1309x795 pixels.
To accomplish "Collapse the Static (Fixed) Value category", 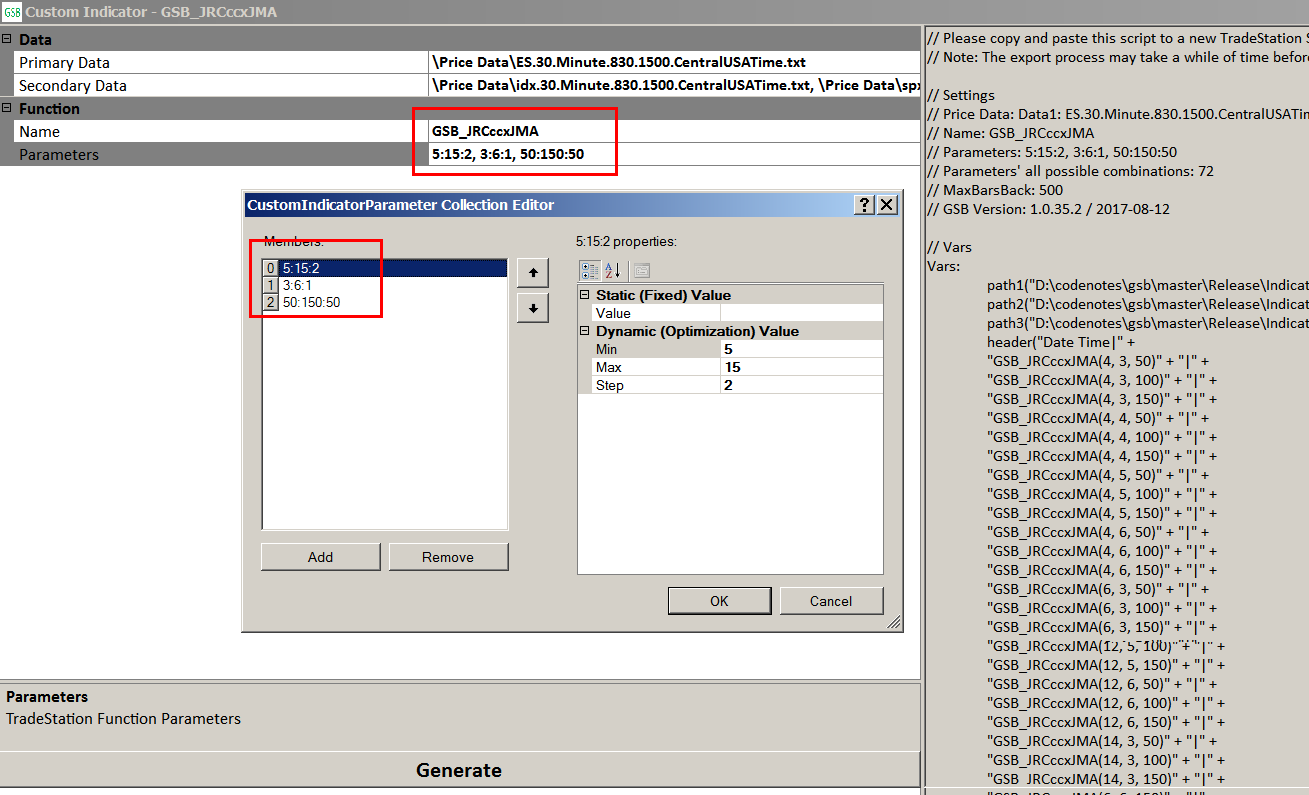I will point(585,295).
